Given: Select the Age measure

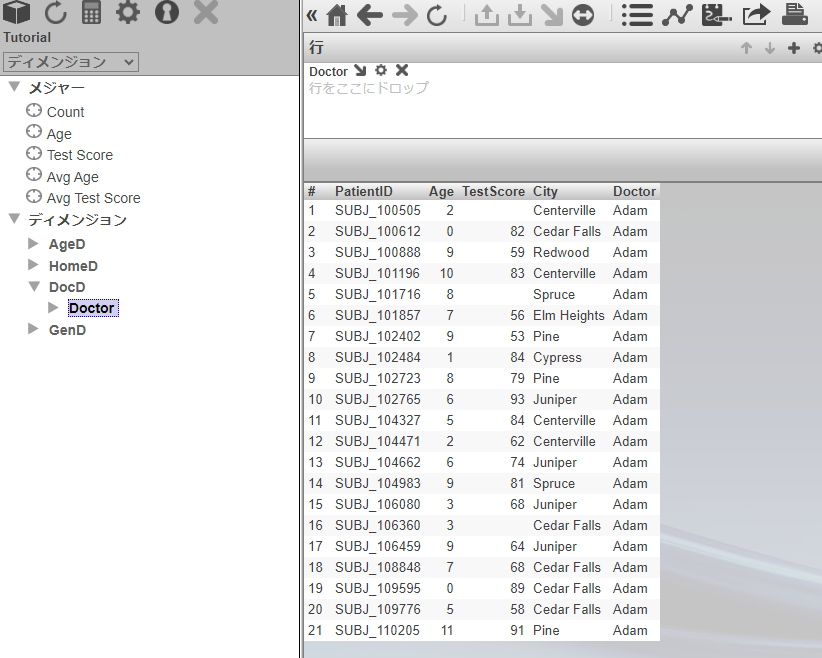Looking at the screenshot, I should (x=59, y=134).
